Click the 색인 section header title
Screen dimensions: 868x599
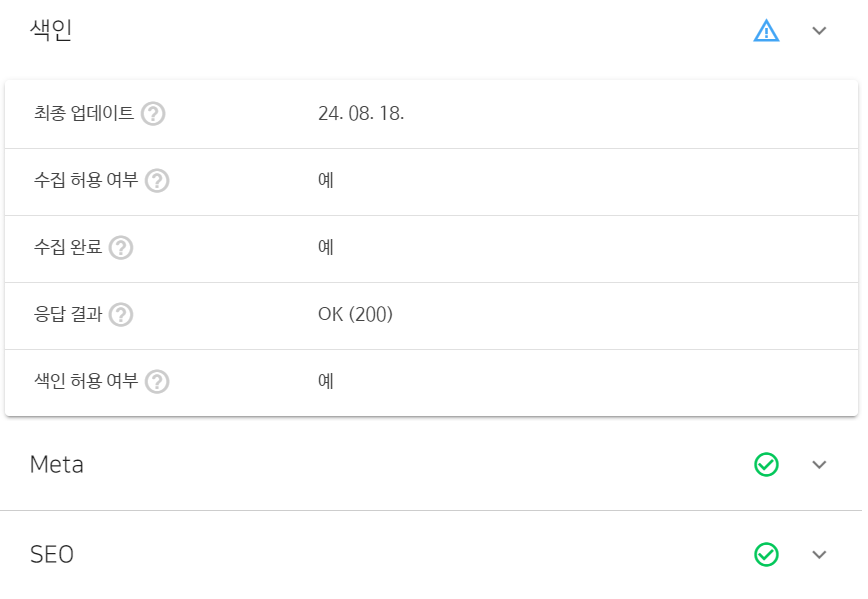[x=51, y=31]
